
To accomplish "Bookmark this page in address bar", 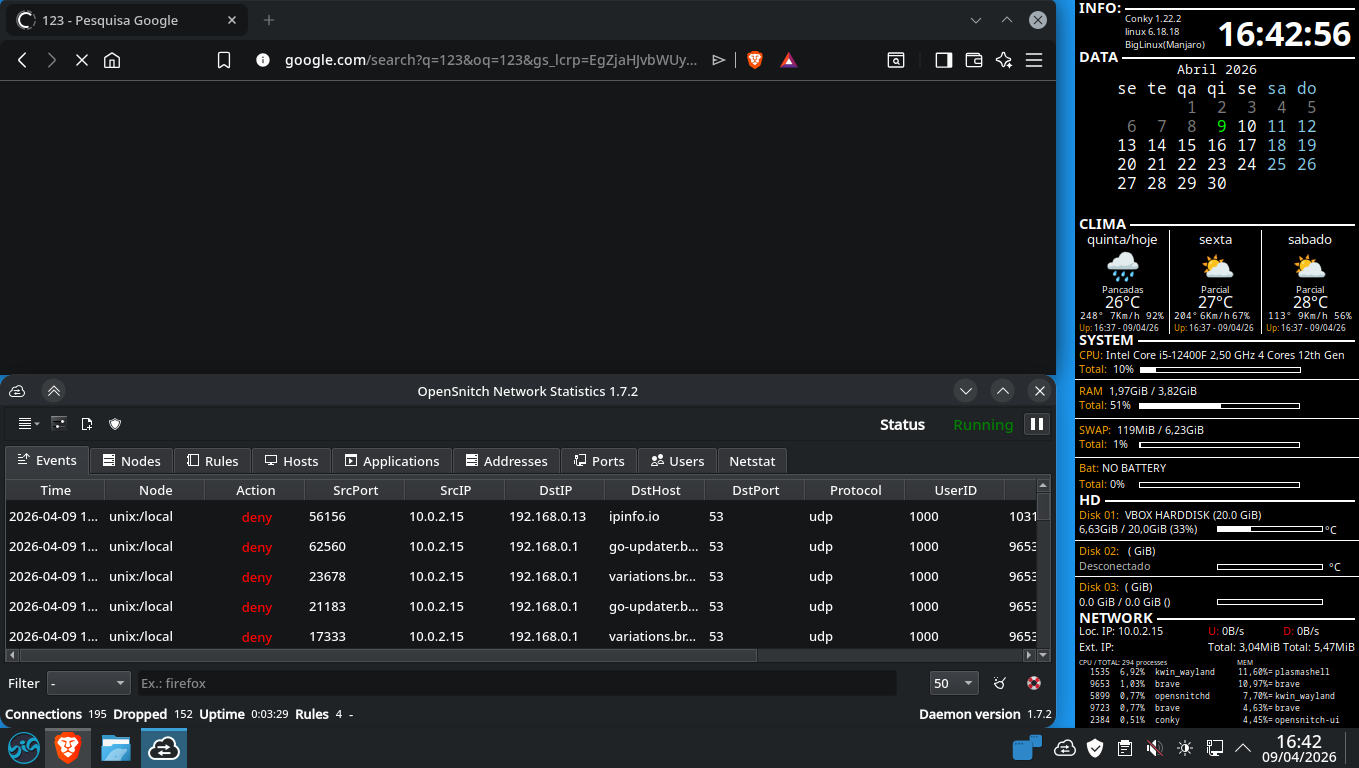I will coord(224,60).
